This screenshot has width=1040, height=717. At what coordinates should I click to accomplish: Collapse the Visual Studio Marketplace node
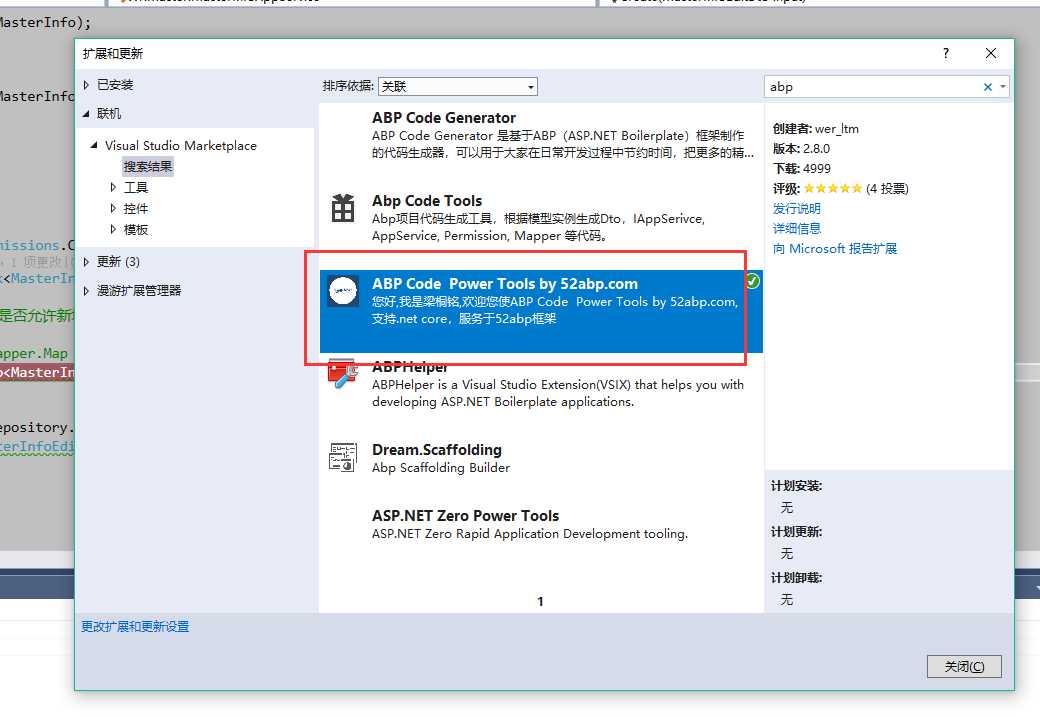pos(94,145)
